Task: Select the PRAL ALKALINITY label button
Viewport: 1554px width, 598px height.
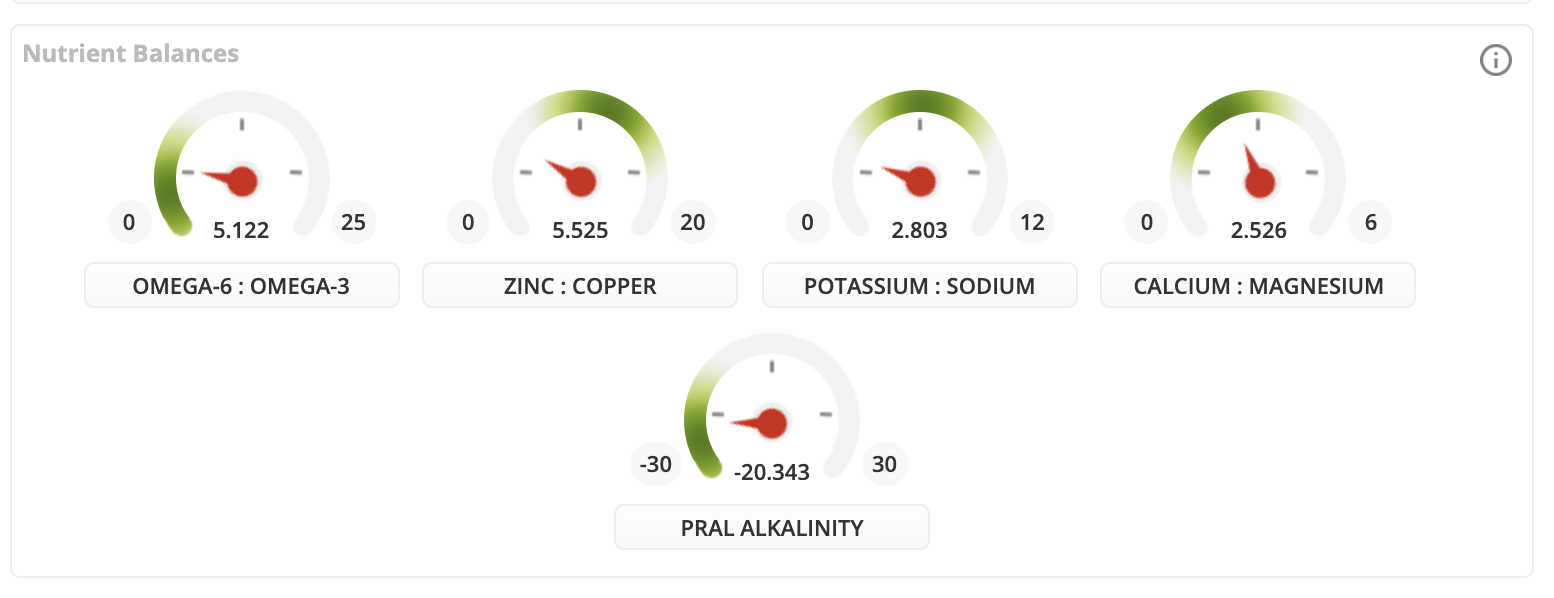Action: click(x=771, y=527)
